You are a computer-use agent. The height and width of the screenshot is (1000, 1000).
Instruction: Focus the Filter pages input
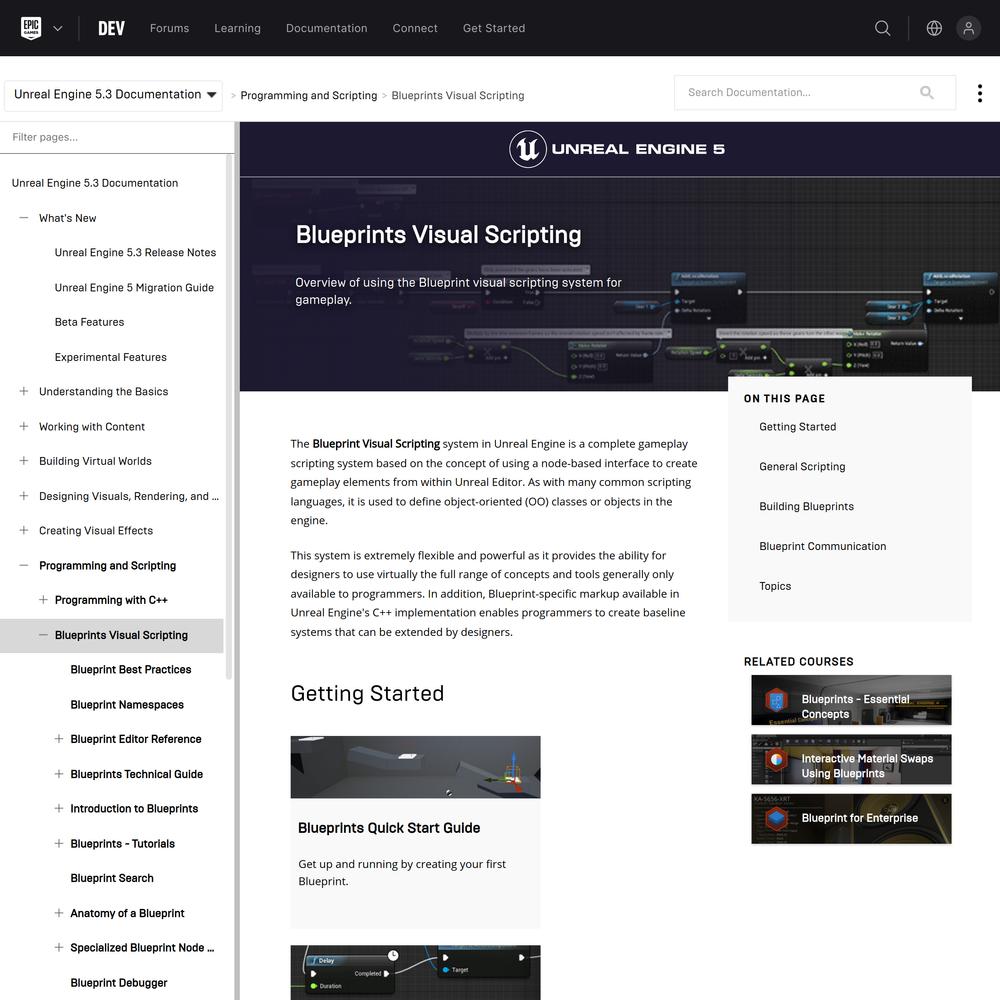(117, 137)
